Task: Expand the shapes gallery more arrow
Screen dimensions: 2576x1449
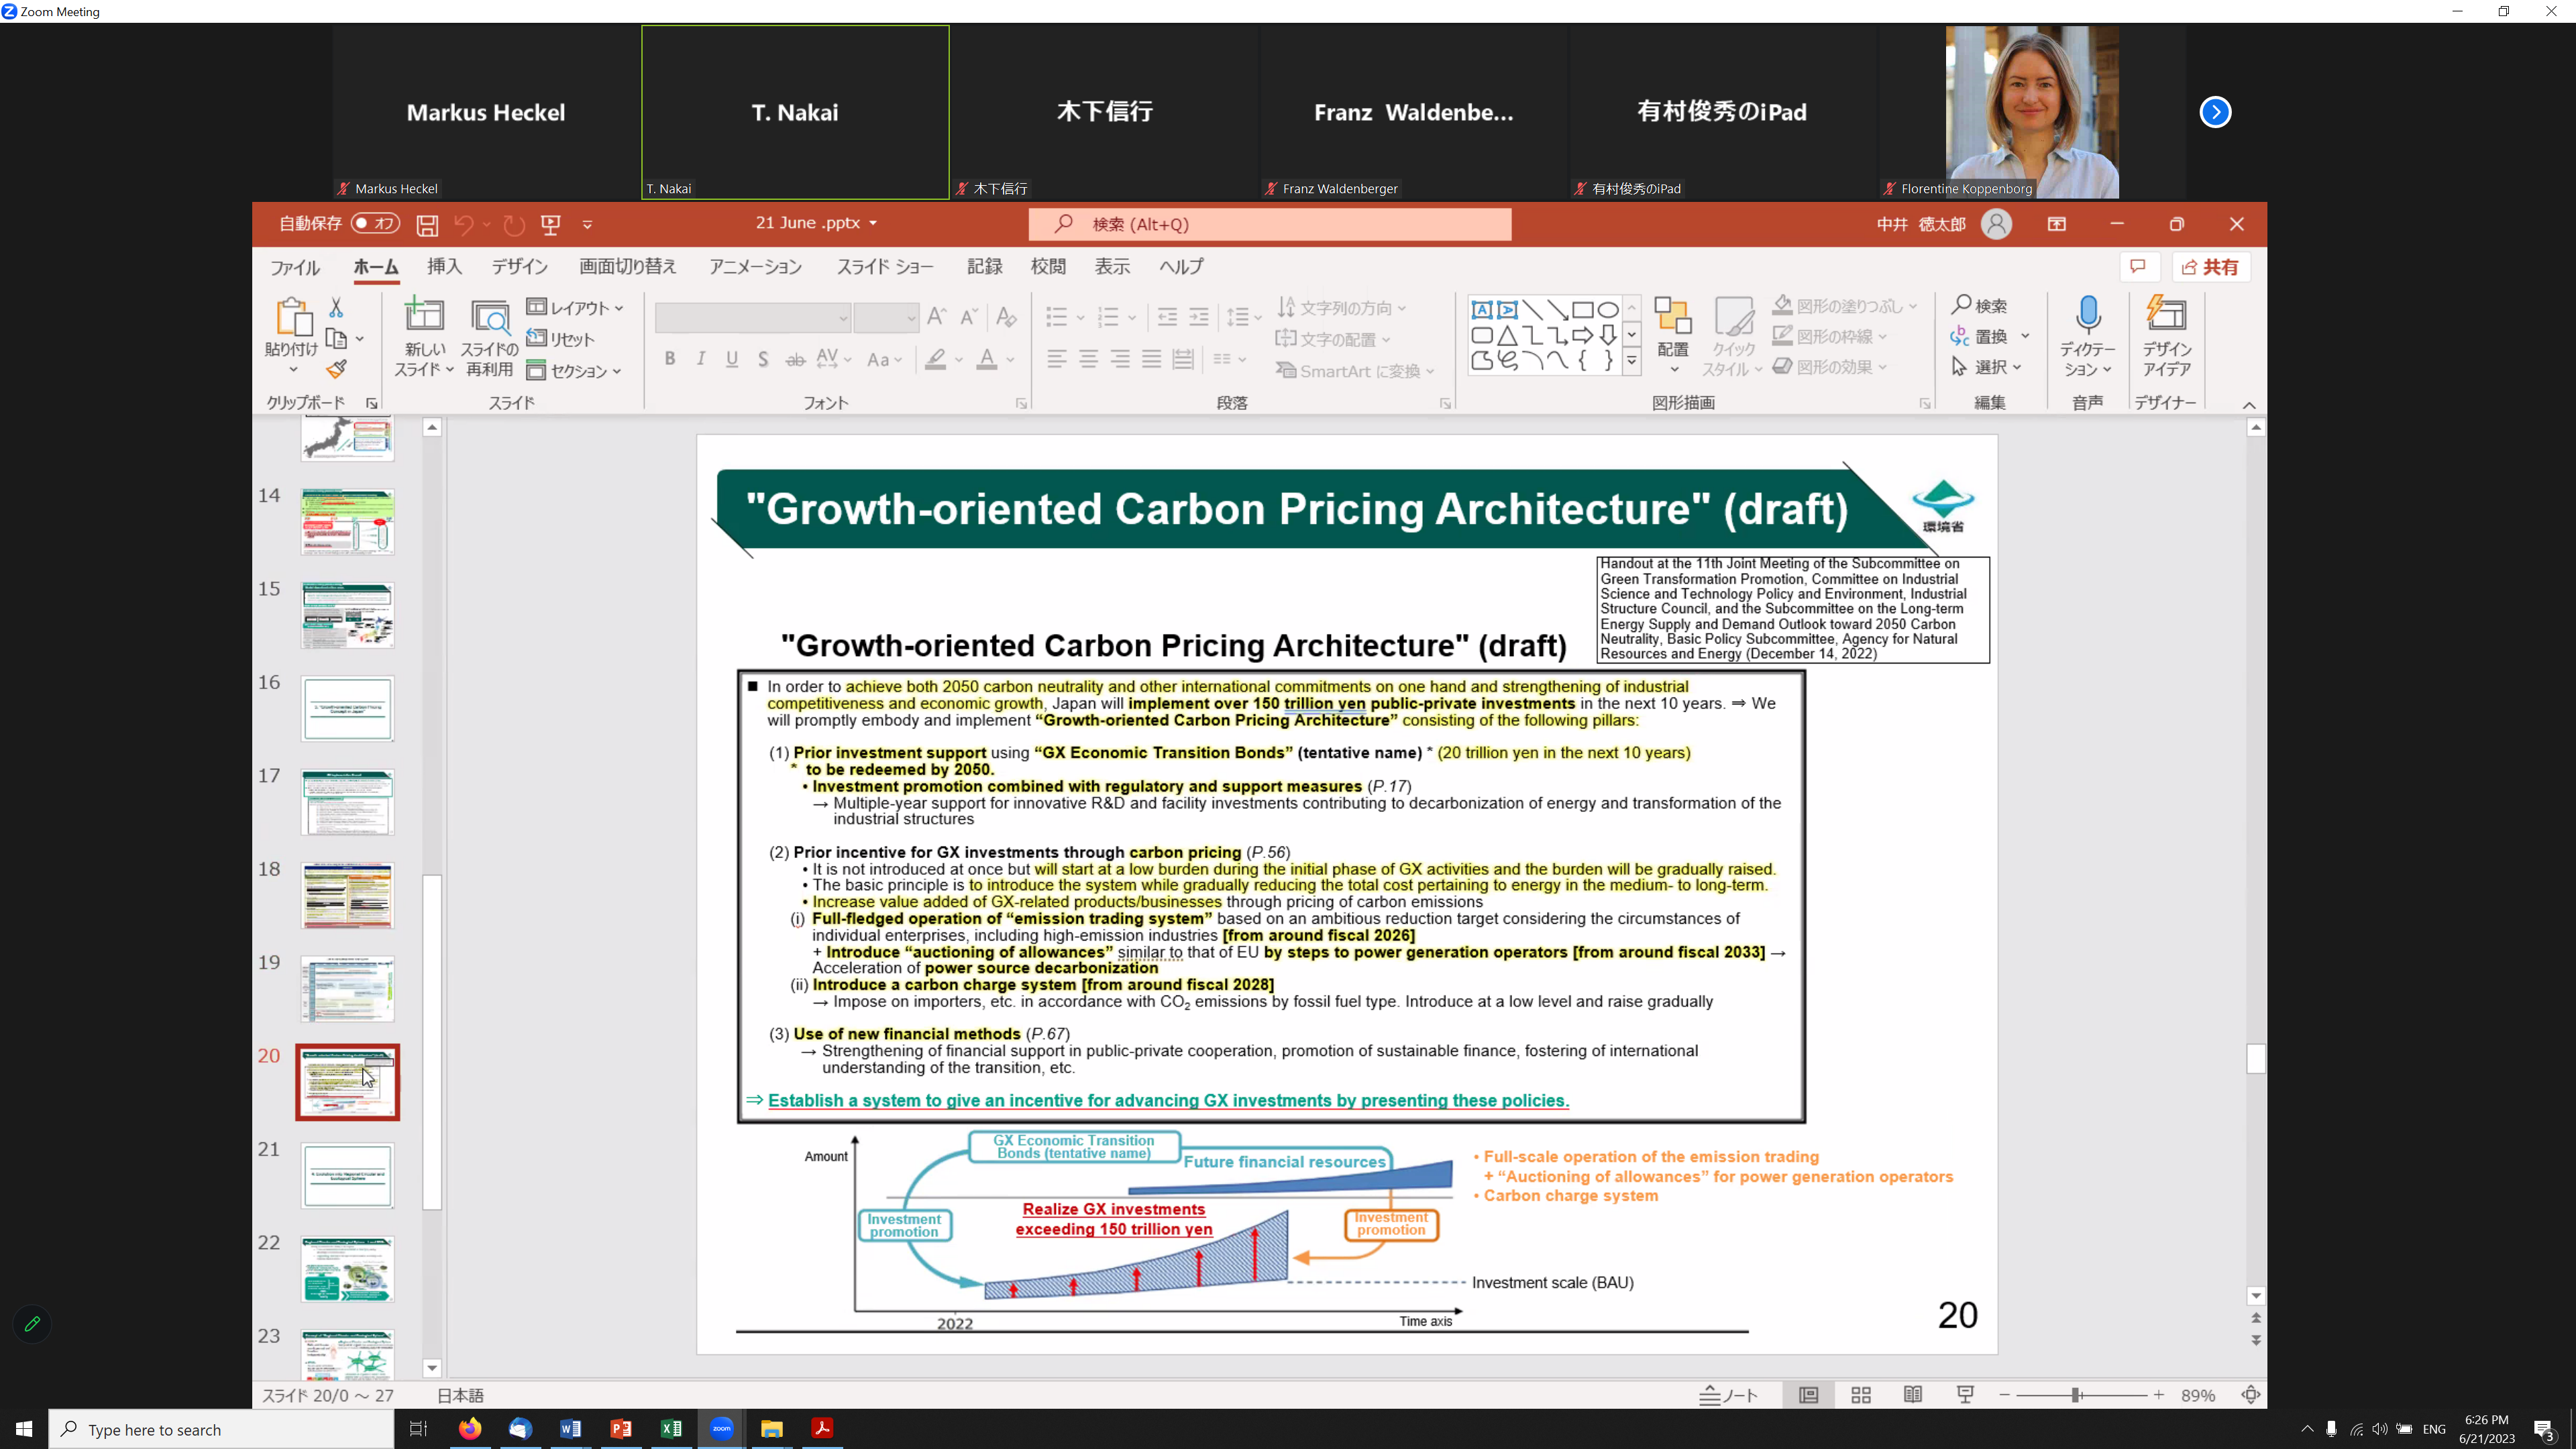Action: coord(1631,361)
